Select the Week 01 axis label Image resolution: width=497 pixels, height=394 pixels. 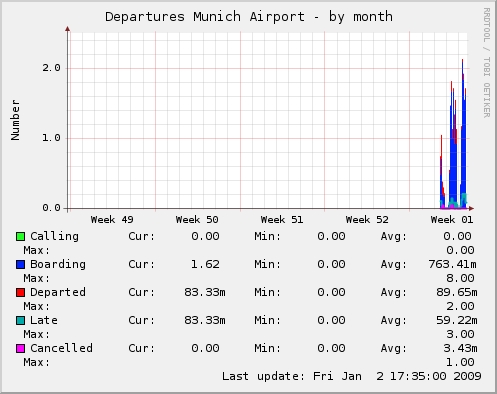coord(452,220)
